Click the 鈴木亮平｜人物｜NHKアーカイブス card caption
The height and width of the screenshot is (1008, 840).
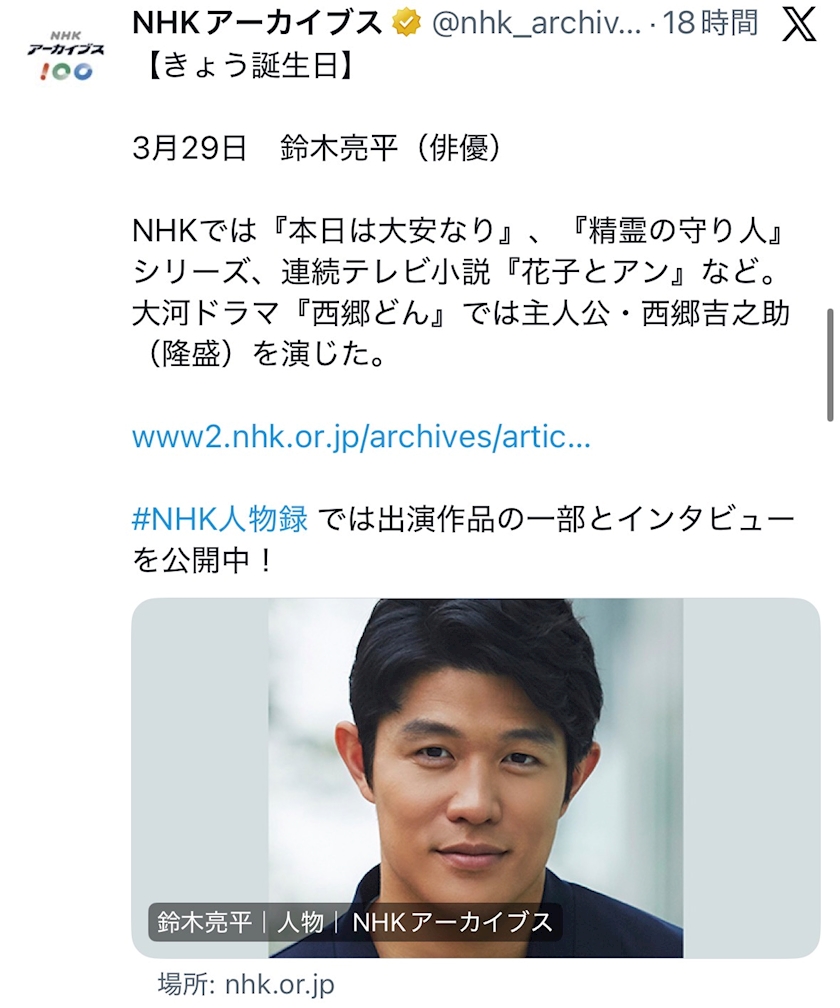[x=355, y=922]
